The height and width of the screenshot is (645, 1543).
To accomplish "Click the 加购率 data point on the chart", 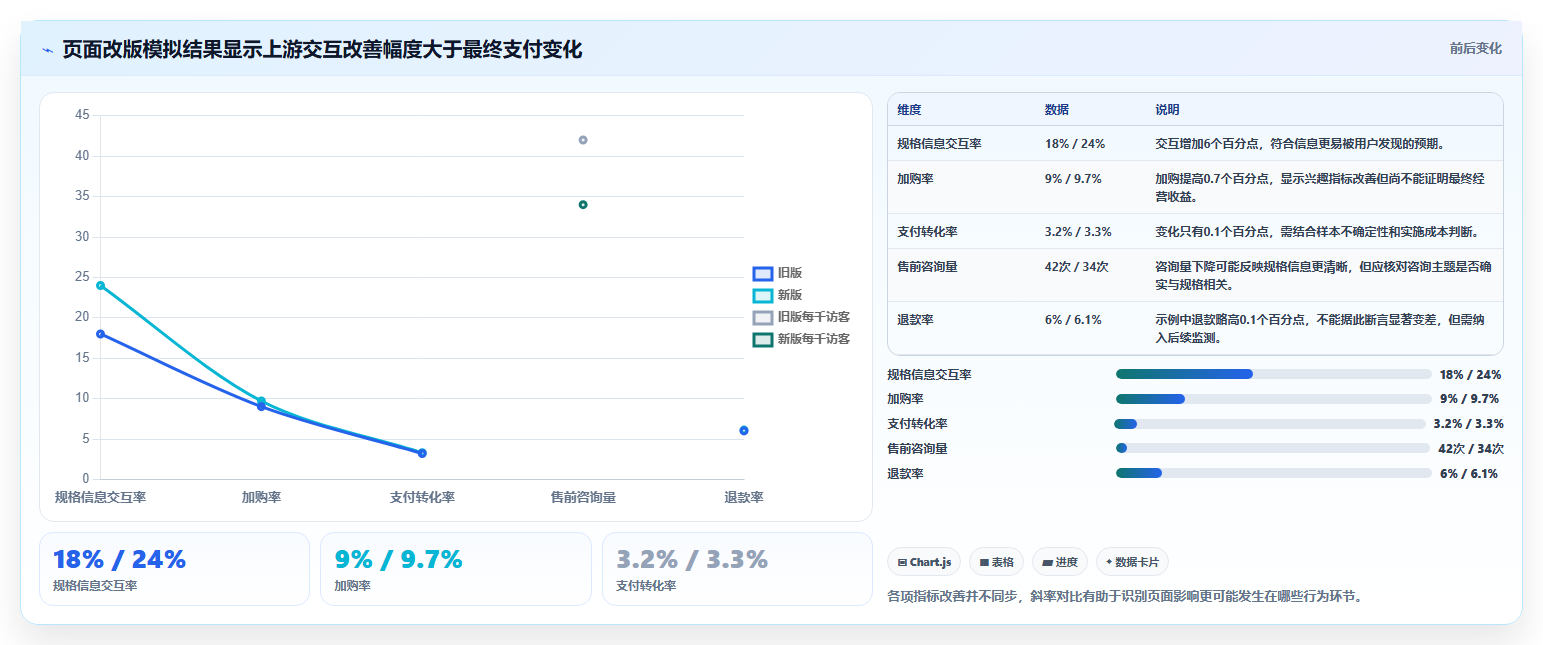I will (x=261, y=404).
